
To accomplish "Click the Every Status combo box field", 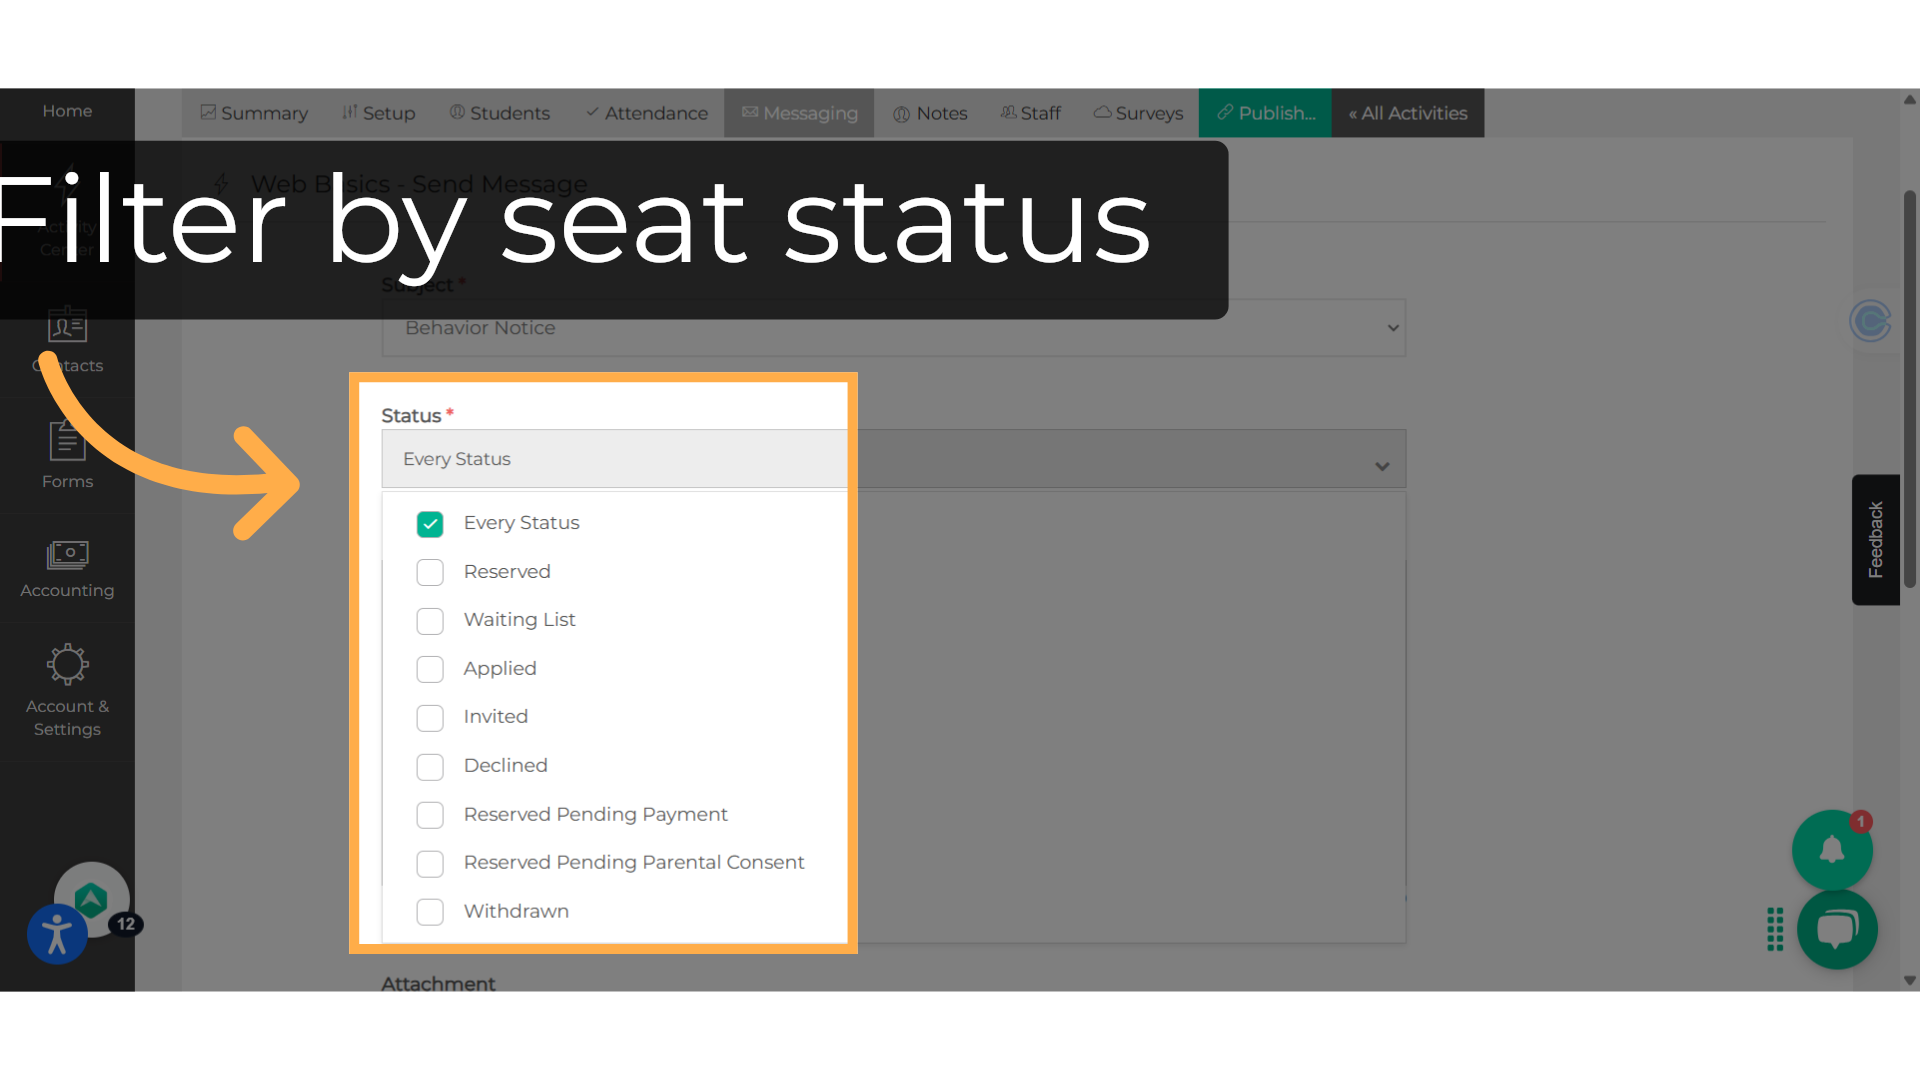I will [x=893, y=459].
